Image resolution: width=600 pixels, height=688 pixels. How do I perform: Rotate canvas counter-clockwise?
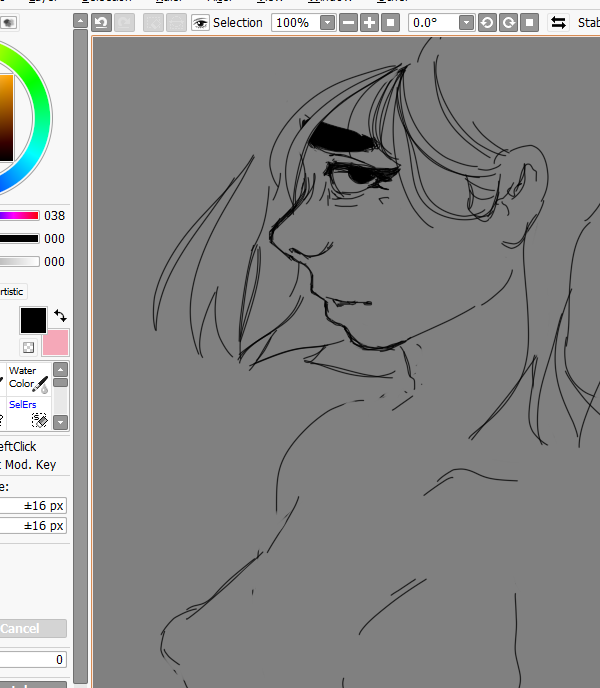click(x=487, y=22)
